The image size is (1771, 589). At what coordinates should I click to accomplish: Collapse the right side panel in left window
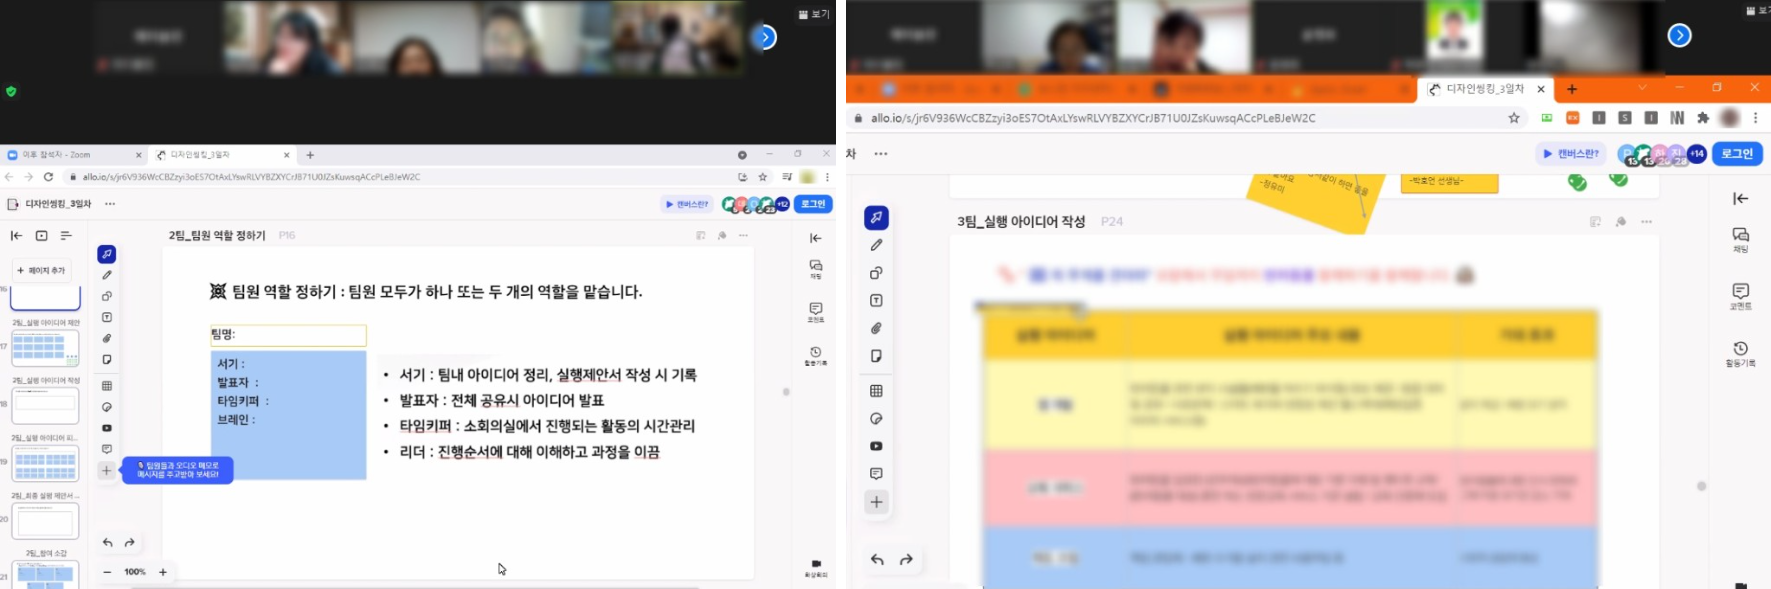point(816,238)
